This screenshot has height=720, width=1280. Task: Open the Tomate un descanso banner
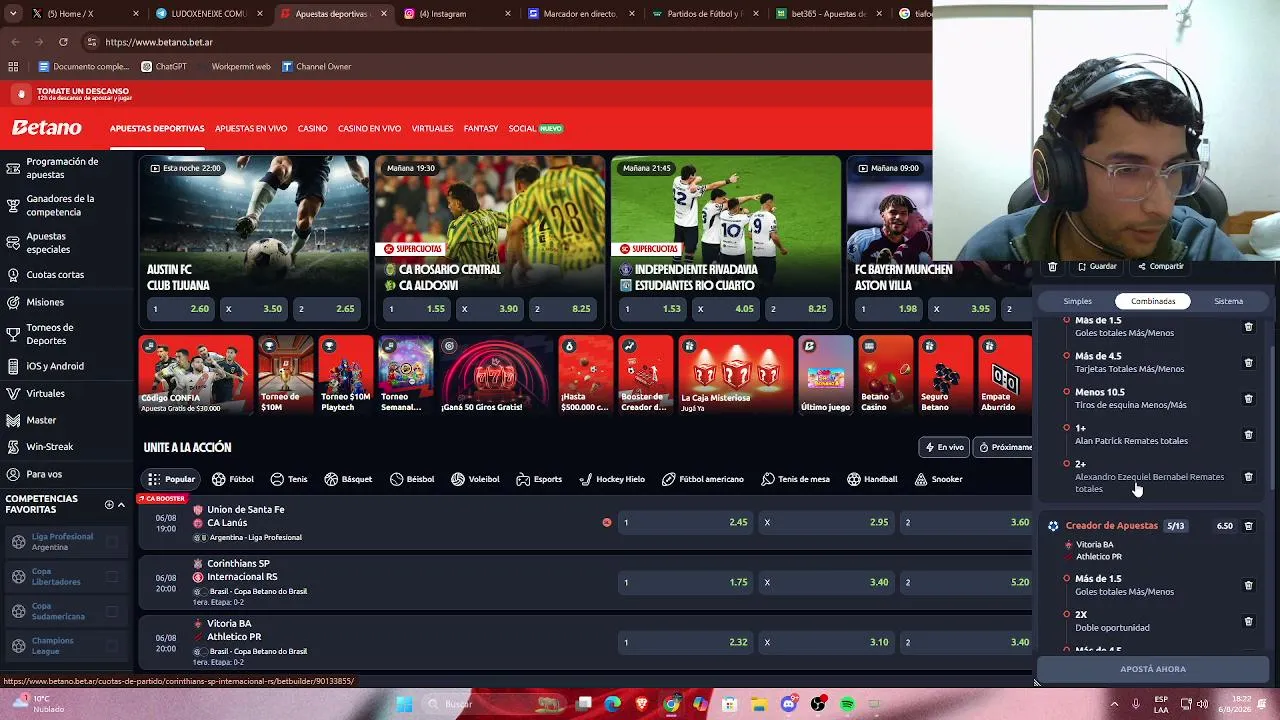pos(84,94)
